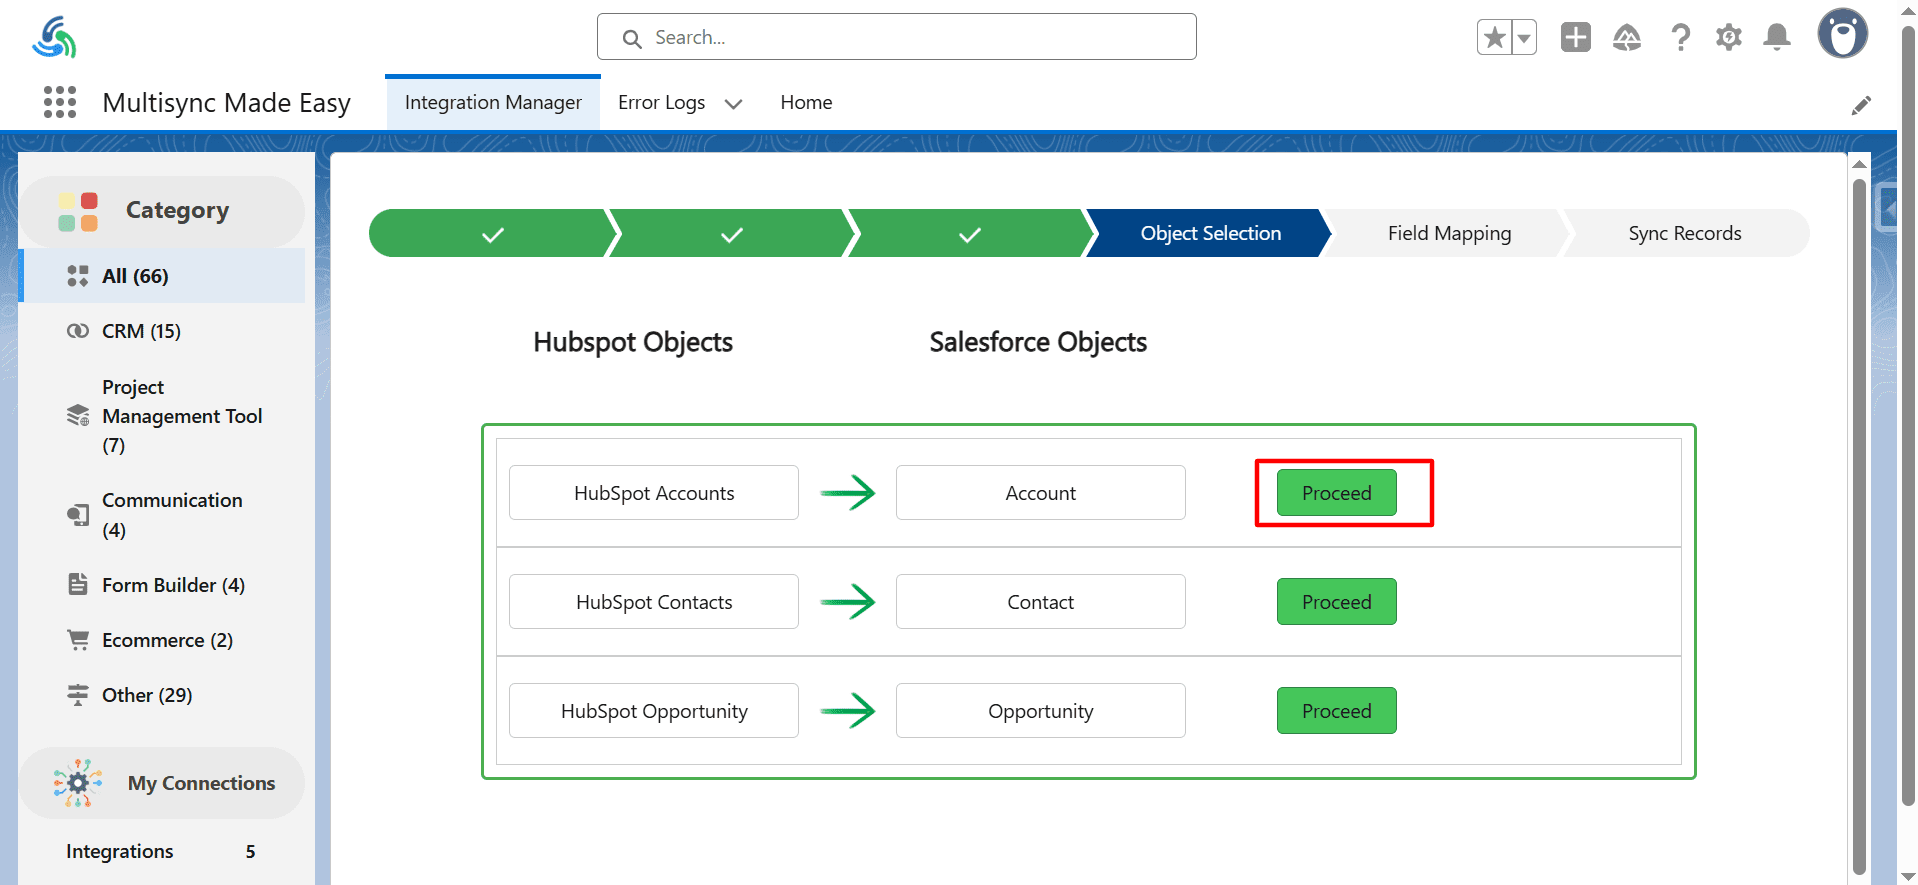Click the user avatar profile icon

[1842, 35]
